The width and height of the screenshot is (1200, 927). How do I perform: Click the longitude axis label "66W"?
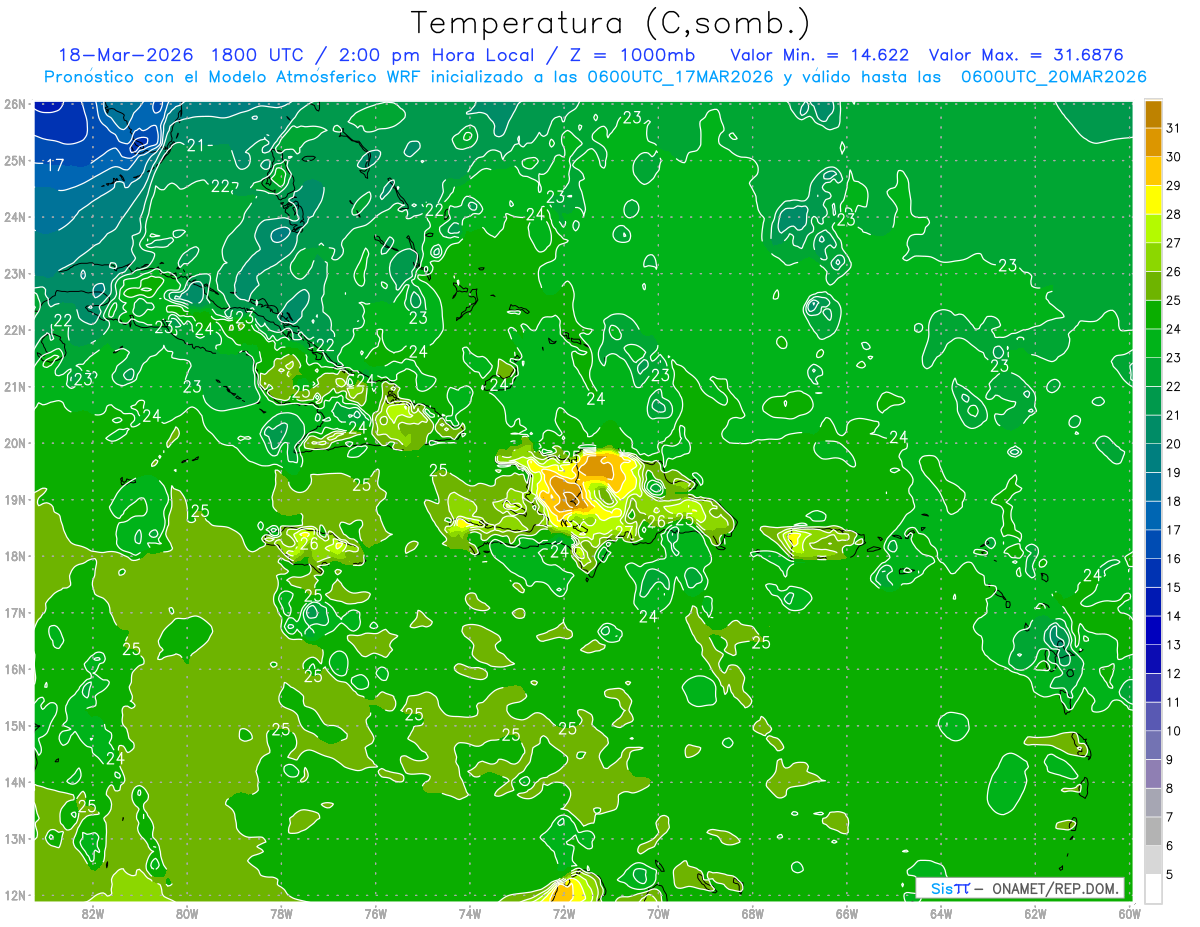(x=847, y=913)
